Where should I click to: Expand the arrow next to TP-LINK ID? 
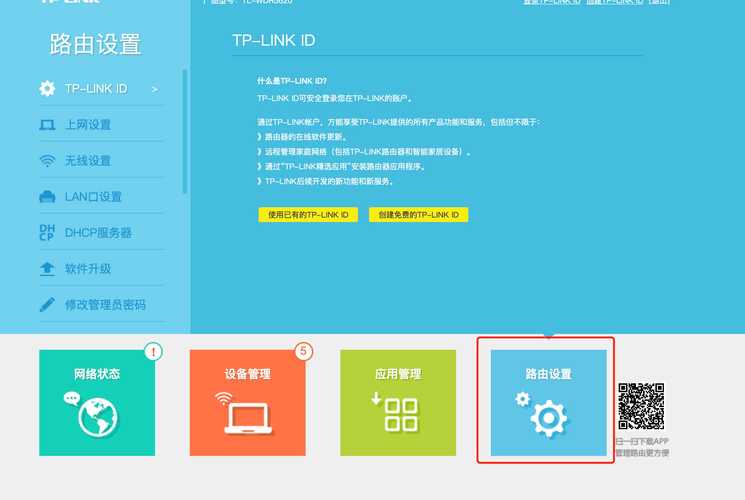[154, 89]
